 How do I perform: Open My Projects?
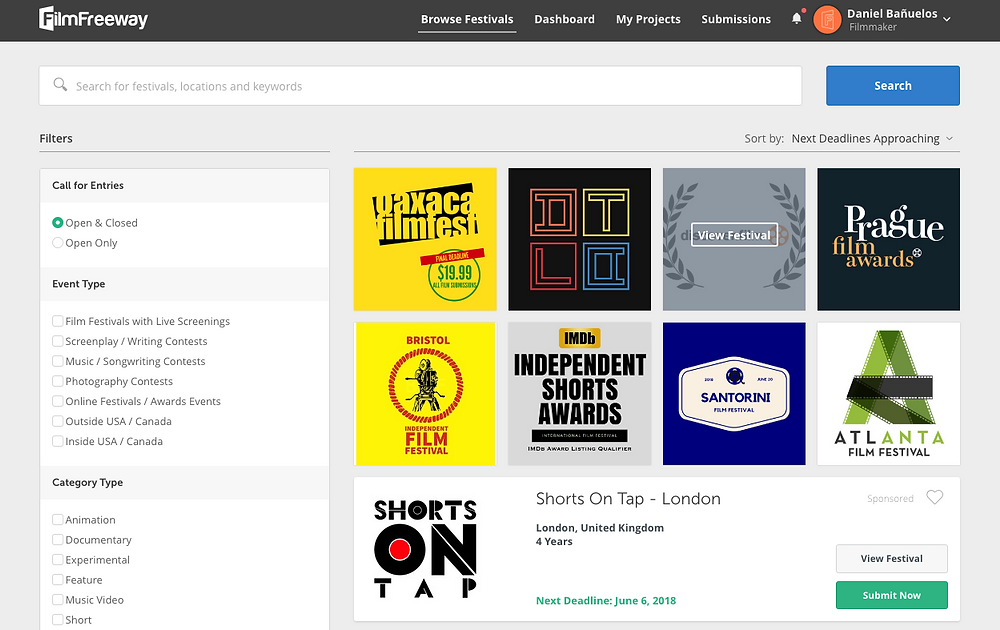(648, 19)
